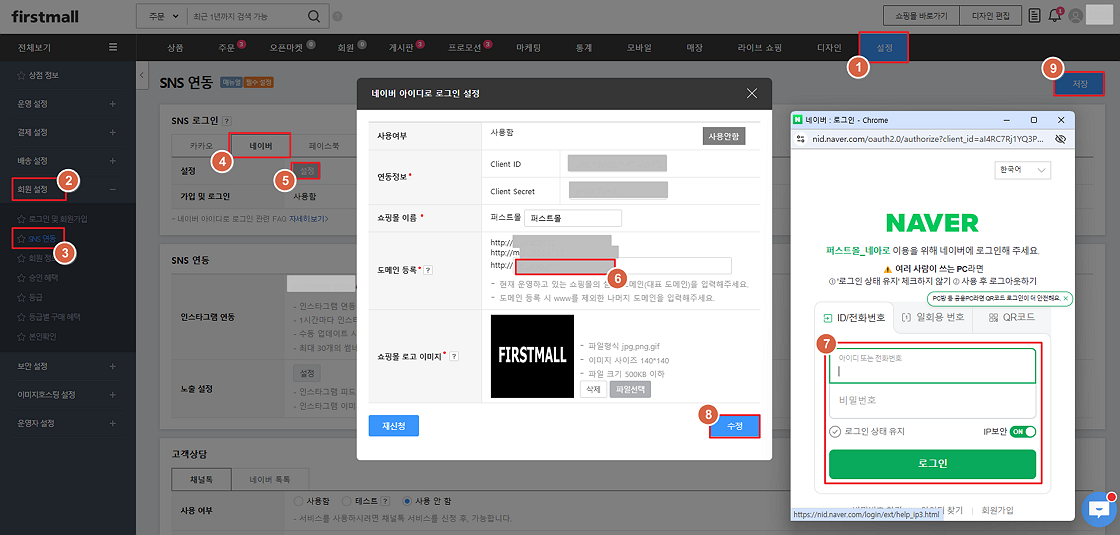Viewport: 1120px width, 535px height.
Task: Open the help icon beside the 테스트 radio option
Action: point(386,501)
